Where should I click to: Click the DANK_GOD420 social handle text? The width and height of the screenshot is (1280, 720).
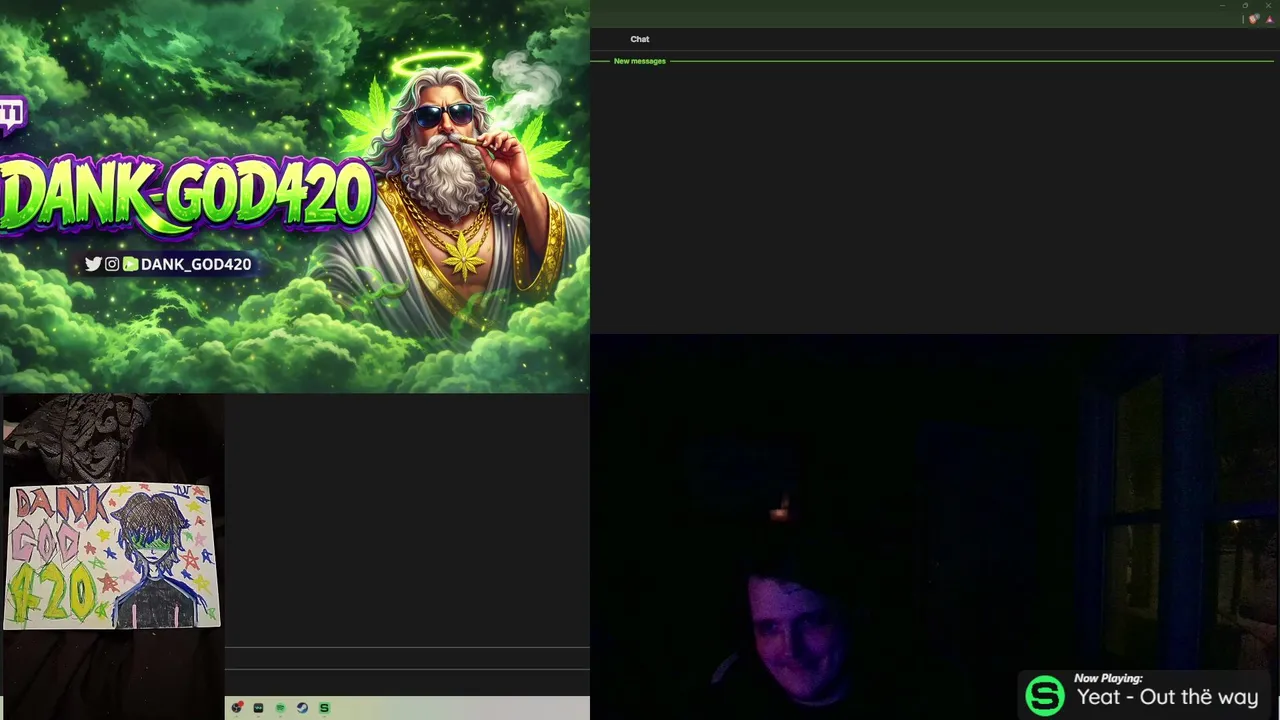pyautogui.click(x=196, y=264)
